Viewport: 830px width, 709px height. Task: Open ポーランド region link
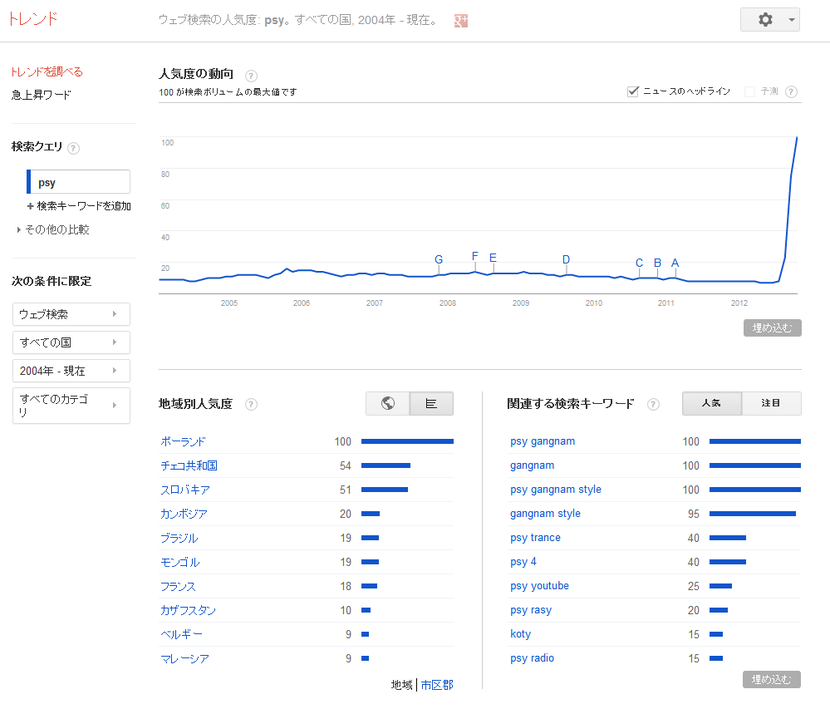point(183,442)
